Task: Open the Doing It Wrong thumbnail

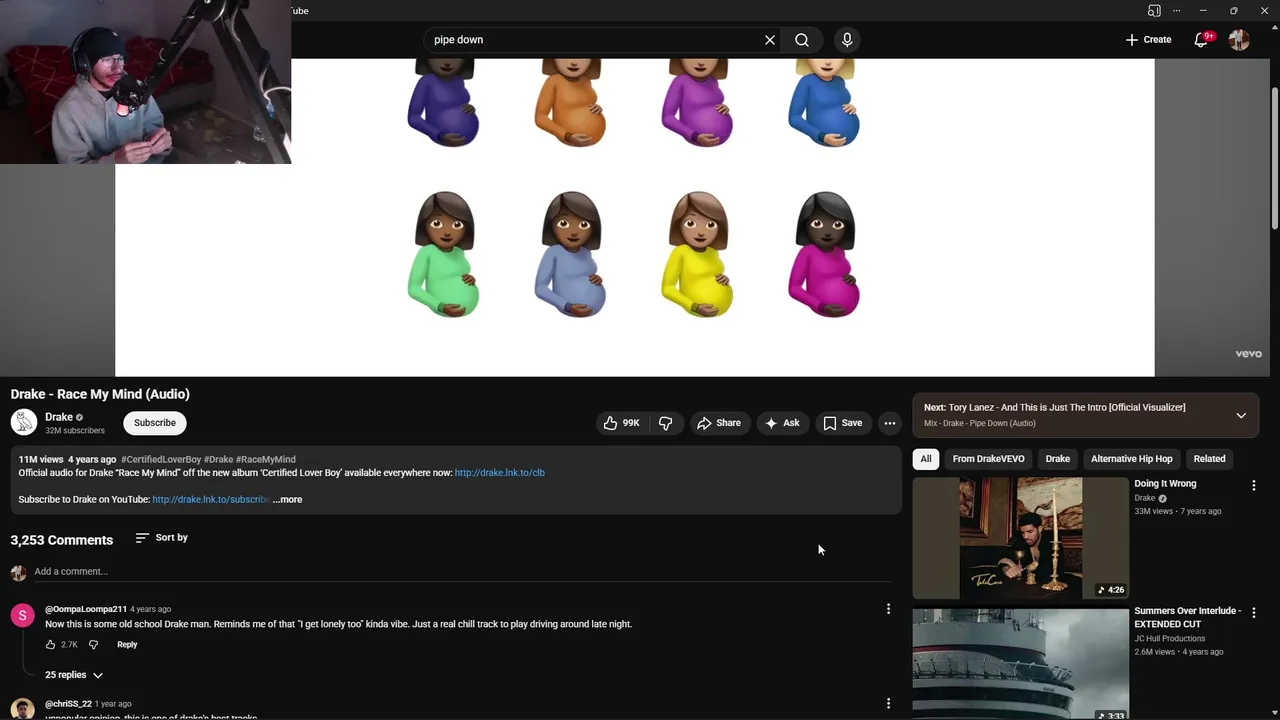Action: [1020, 538]
